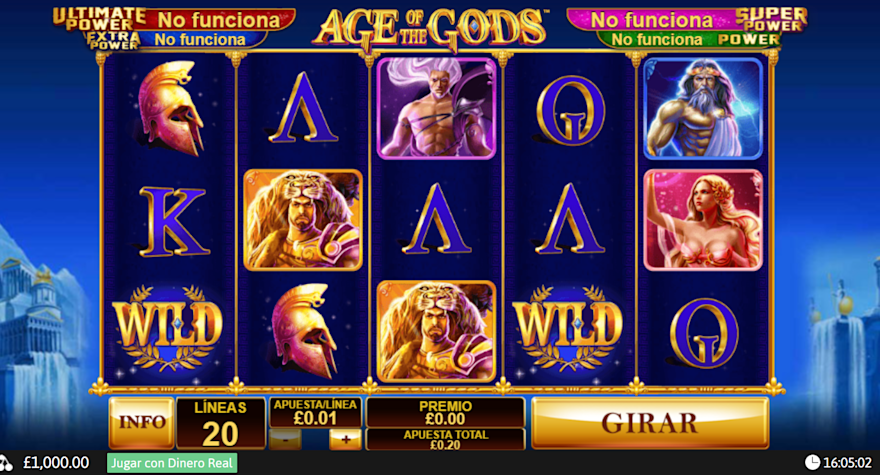Select the Zeus symbol on reel five
The width and height of the screenshot is (880, 475).
[x=703, y=108]
